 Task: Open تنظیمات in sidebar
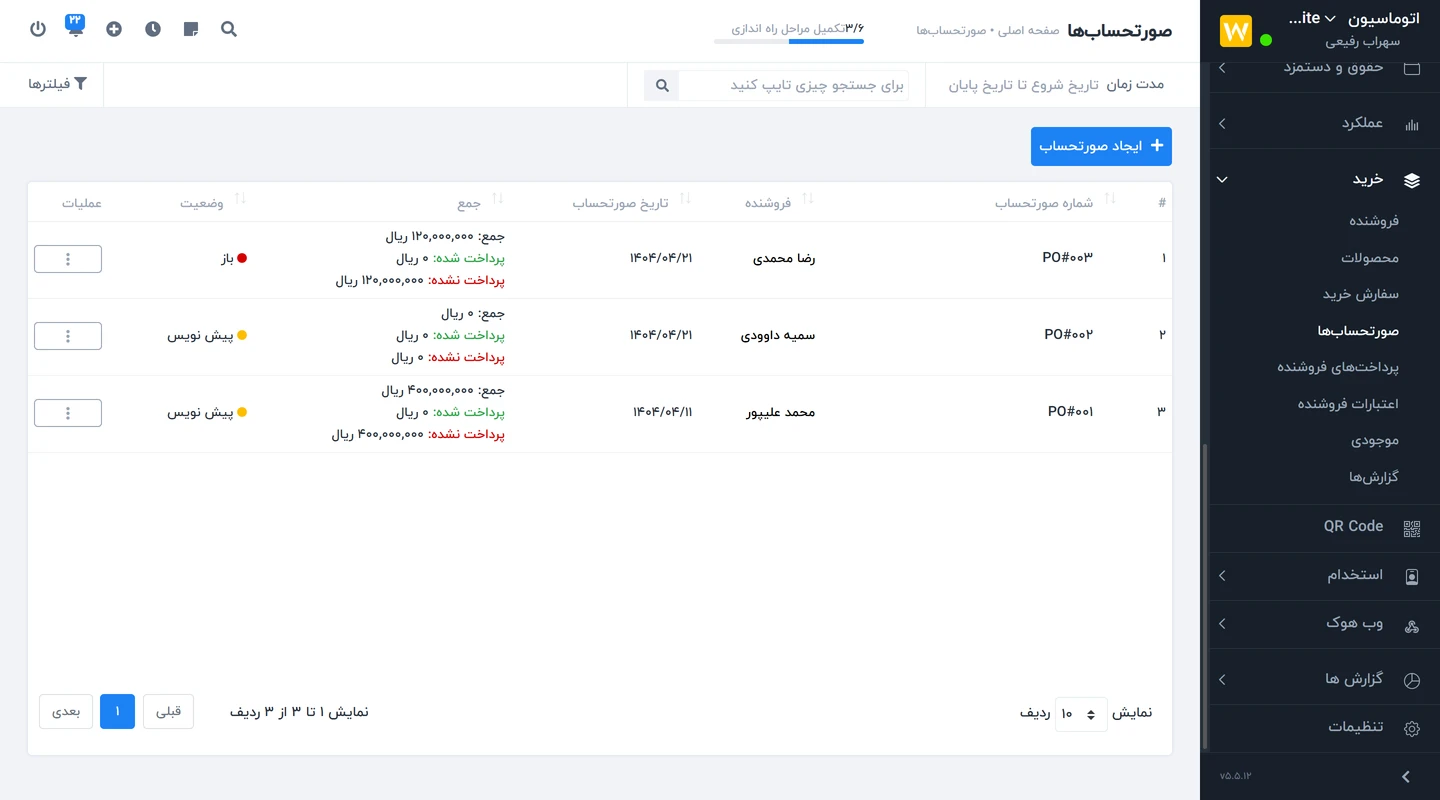[1356, 727]
